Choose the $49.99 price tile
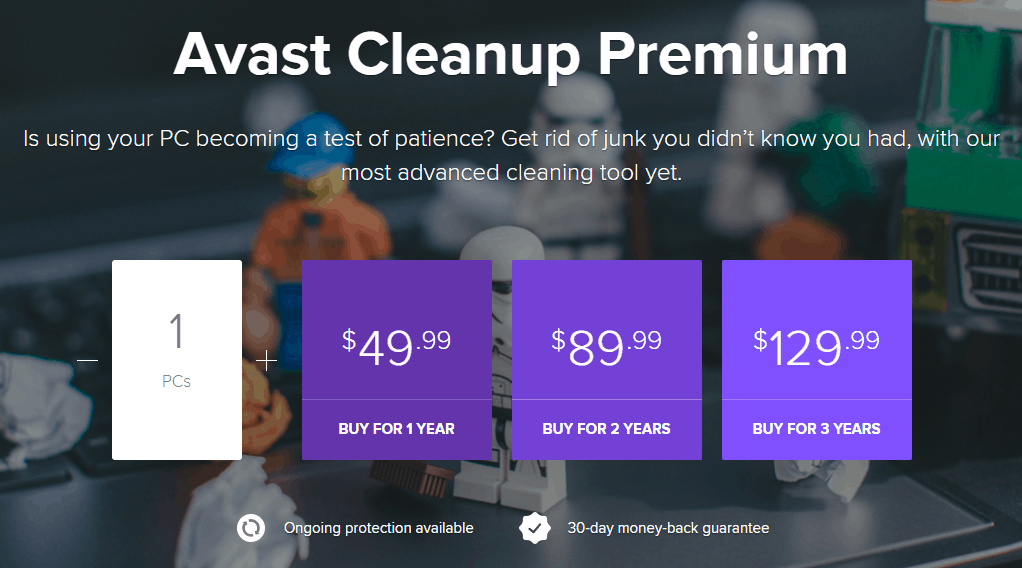Viewport: 1022px width, 568px height. point(397,330)
